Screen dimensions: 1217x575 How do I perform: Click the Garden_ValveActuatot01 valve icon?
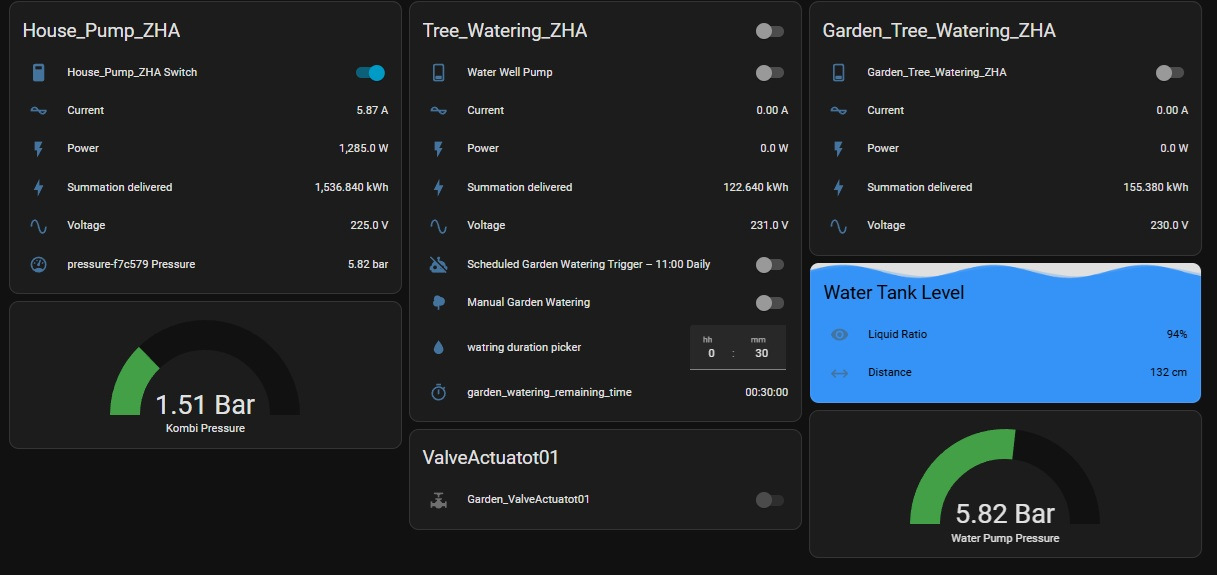point(438,500)
